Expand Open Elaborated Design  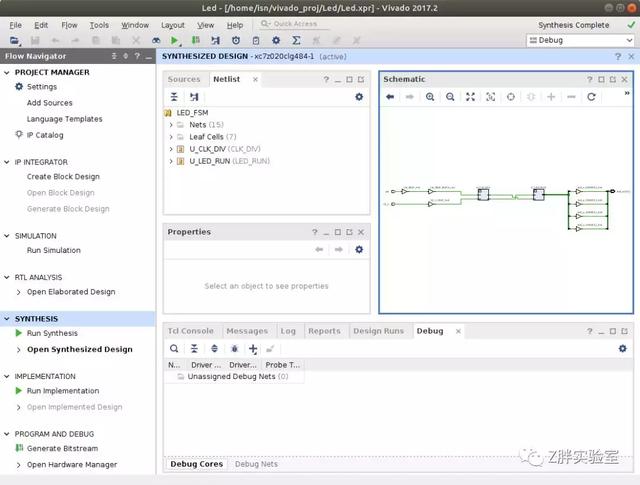coord(19,292)
